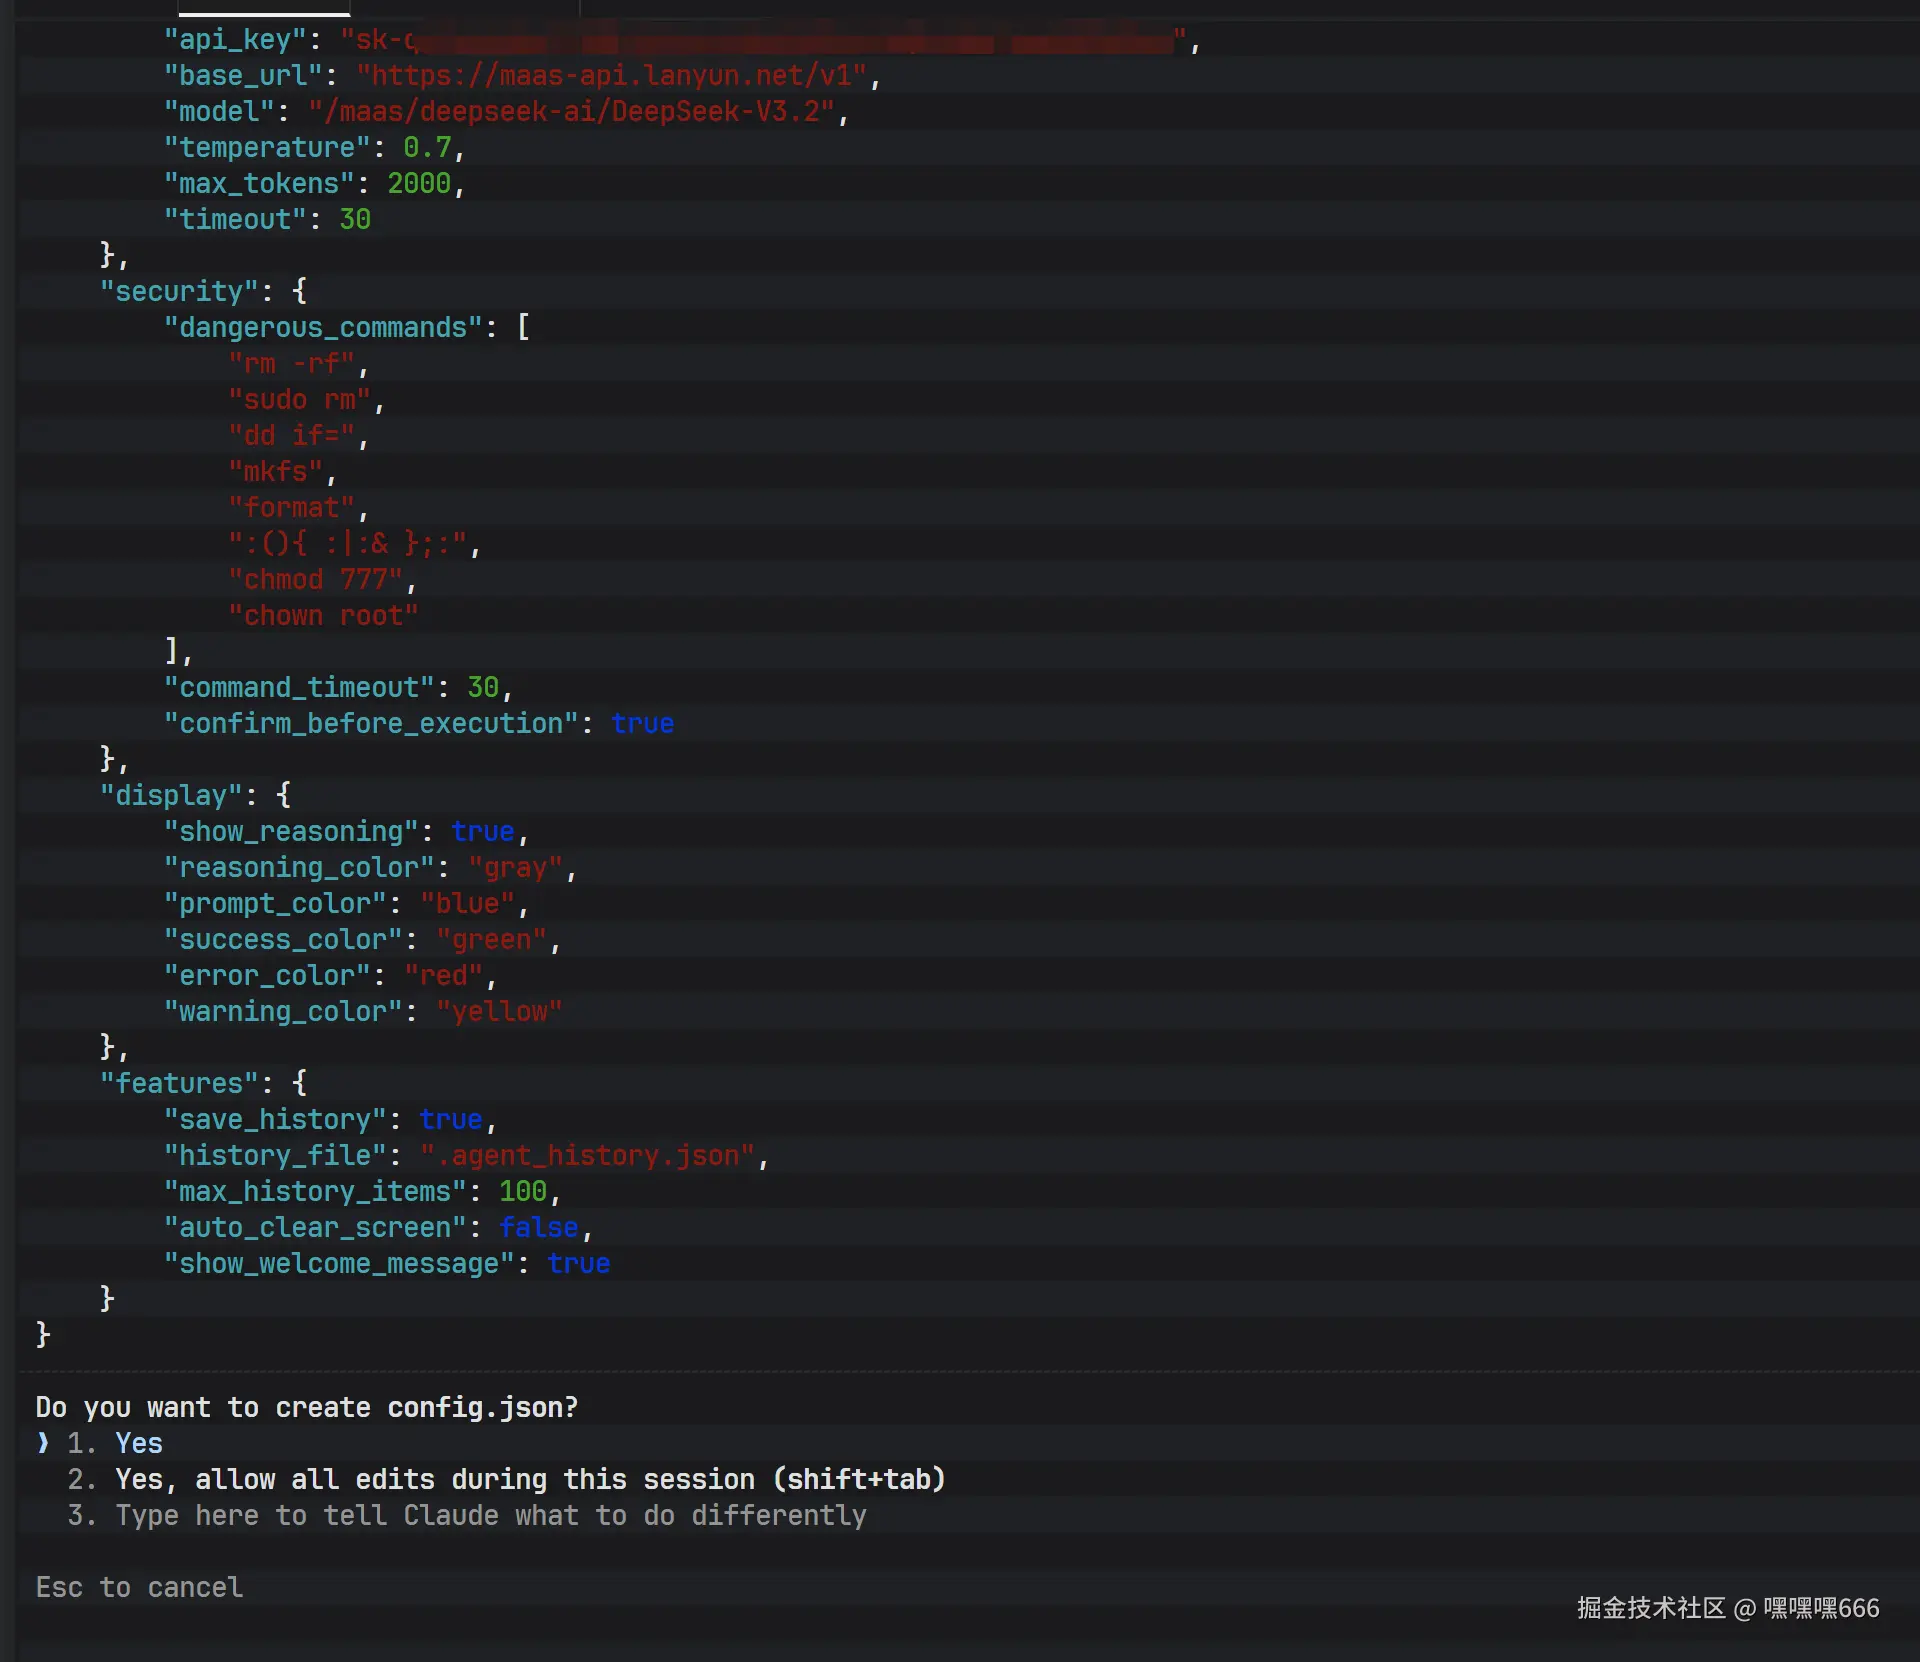1920x1662 pixels.
Task: Select Type here to tell Claude option
Action: 490,1515
